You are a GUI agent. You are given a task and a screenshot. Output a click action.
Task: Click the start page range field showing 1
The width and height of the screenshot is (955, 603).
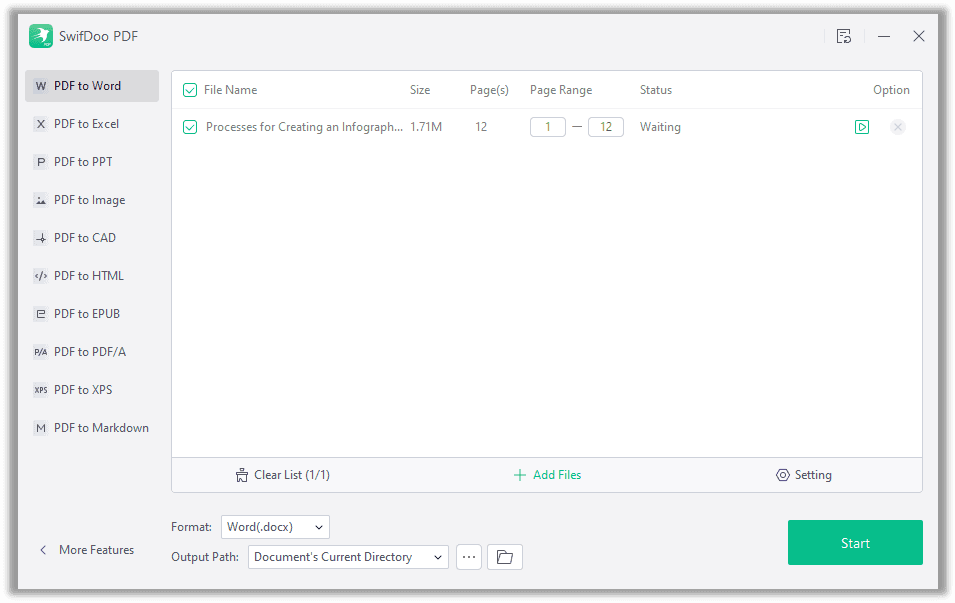coord(548,127)
